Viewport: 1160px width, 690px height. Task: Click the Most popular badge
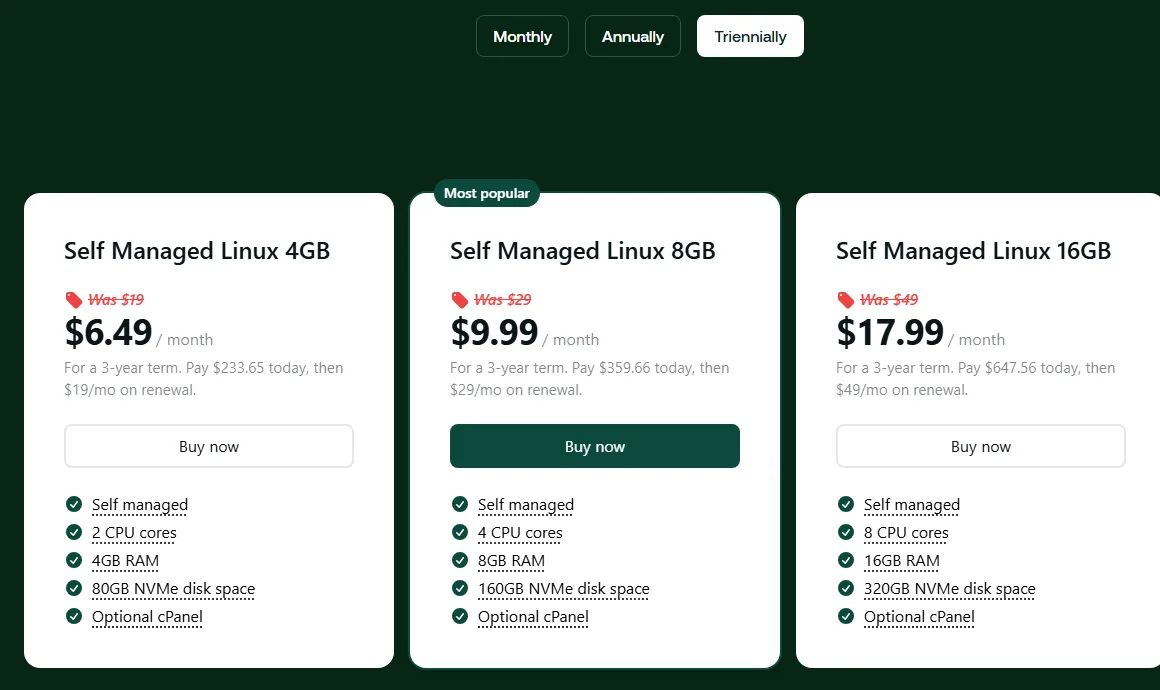487,193
